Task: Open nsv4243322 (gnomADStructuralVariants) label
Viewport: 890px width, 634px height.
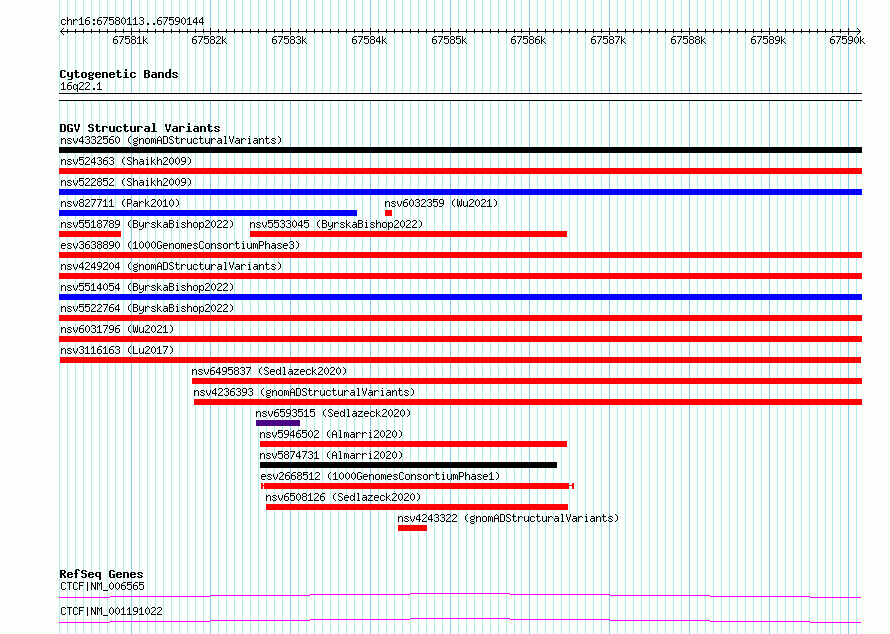Action: point(508,518)
